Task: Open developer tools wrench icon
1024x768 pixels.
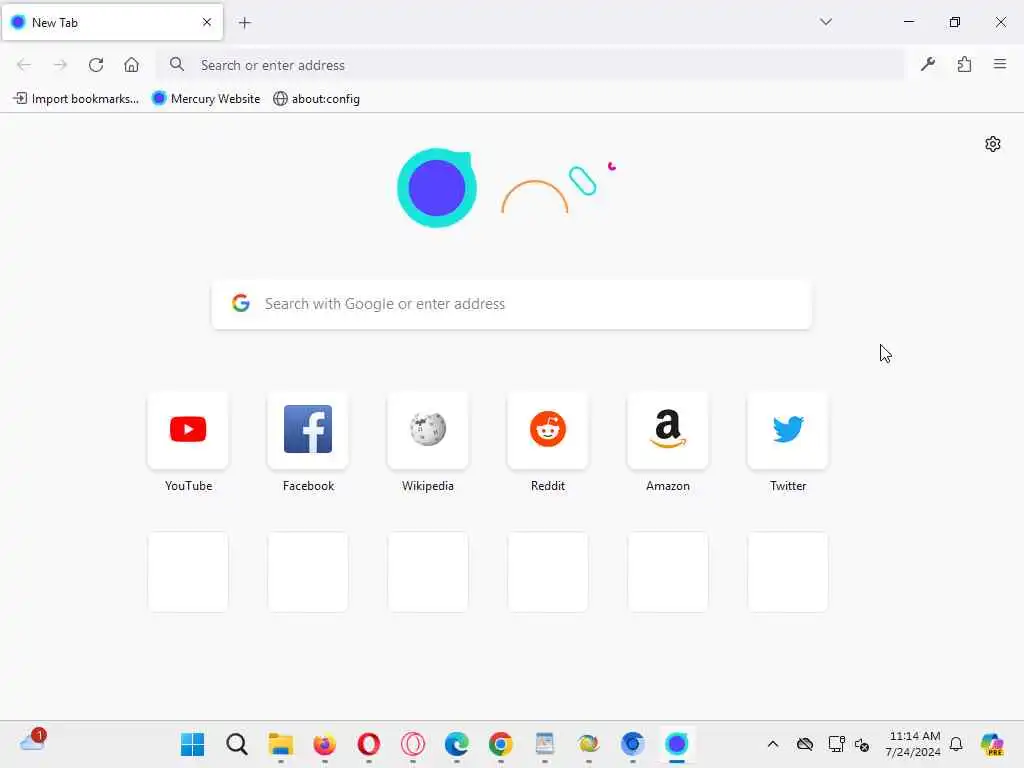Action: (928, 64)
